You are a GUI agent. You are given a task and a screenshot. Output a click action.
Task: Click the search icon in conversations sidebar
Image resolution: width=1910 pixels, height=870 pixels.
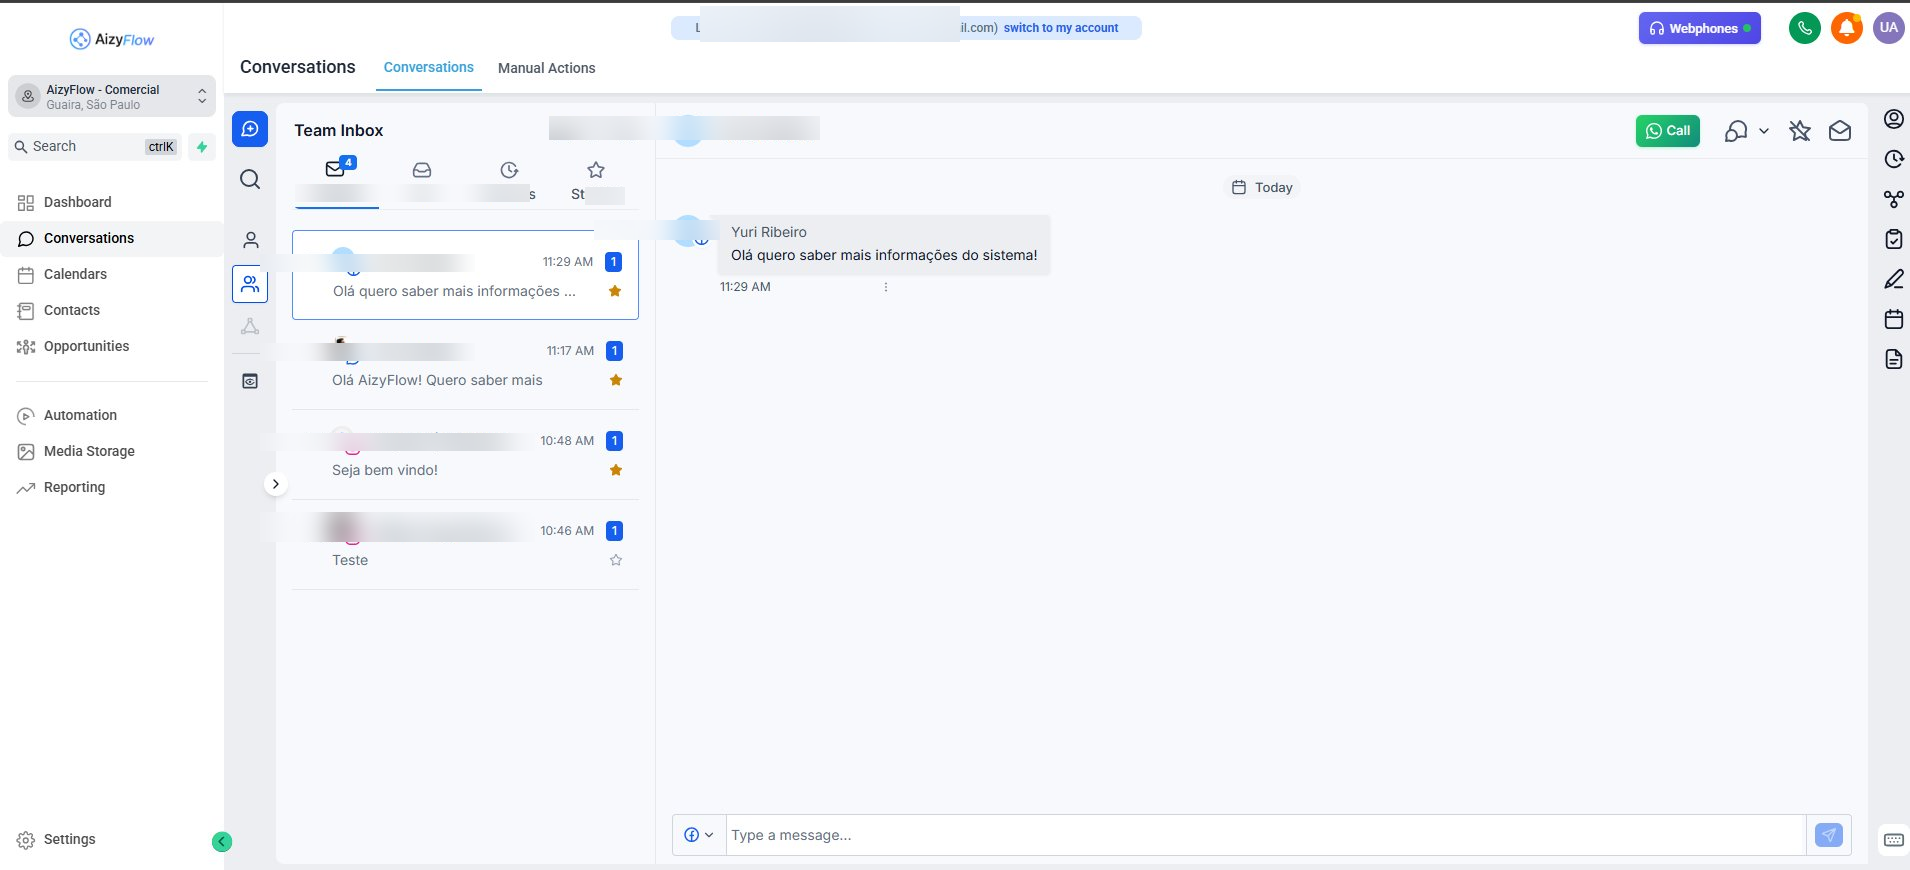(250, 179)
